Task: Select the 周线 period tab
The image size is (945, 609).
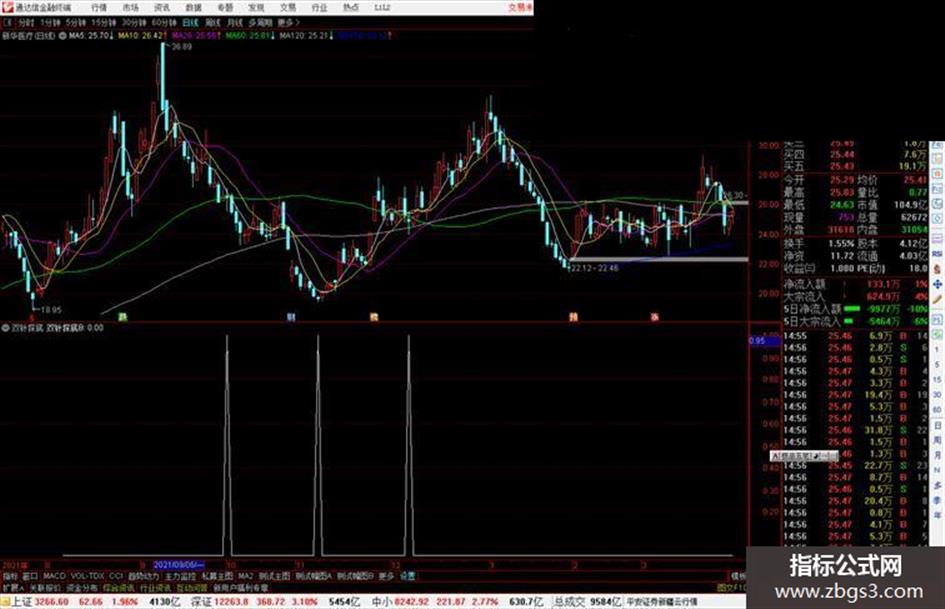Action: click(213, 22)
